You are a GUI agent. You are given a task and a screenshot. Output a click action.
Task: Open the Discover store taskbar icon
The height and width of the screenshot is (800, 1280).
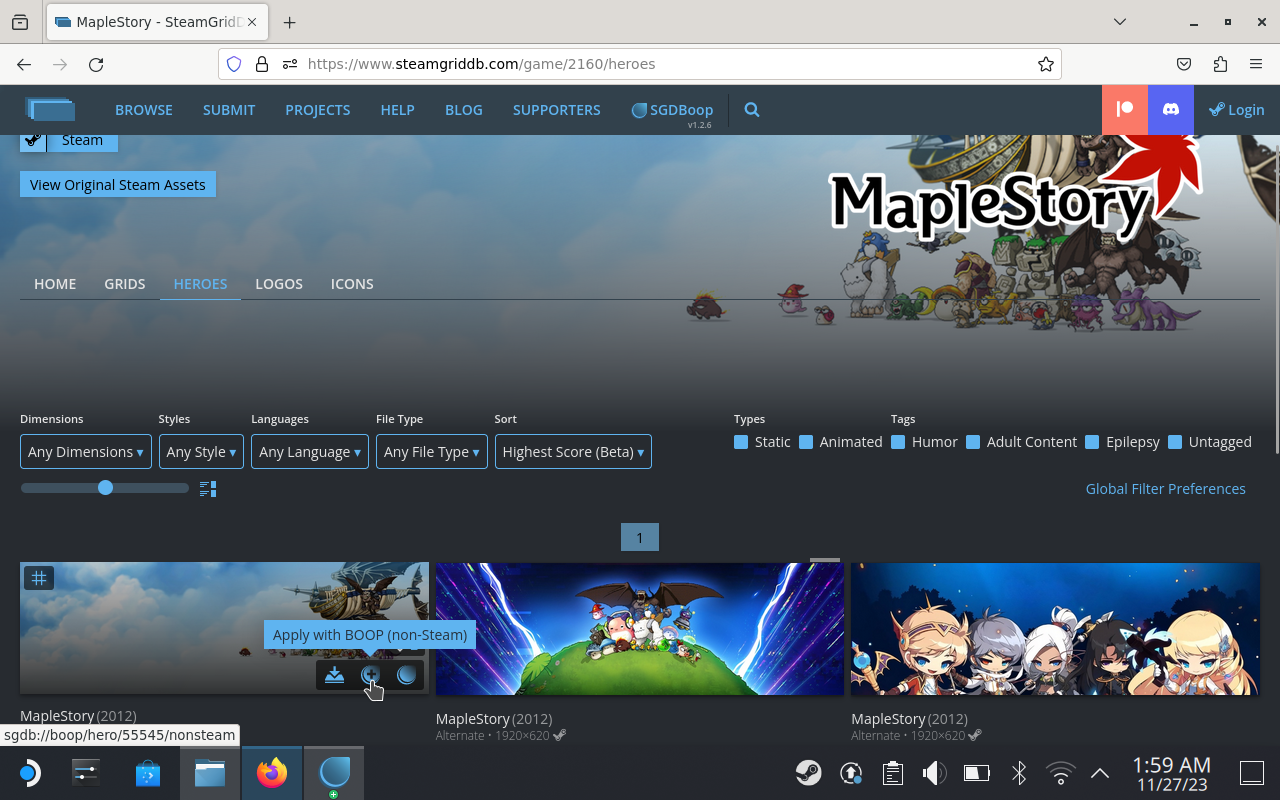tap(148, 773)
